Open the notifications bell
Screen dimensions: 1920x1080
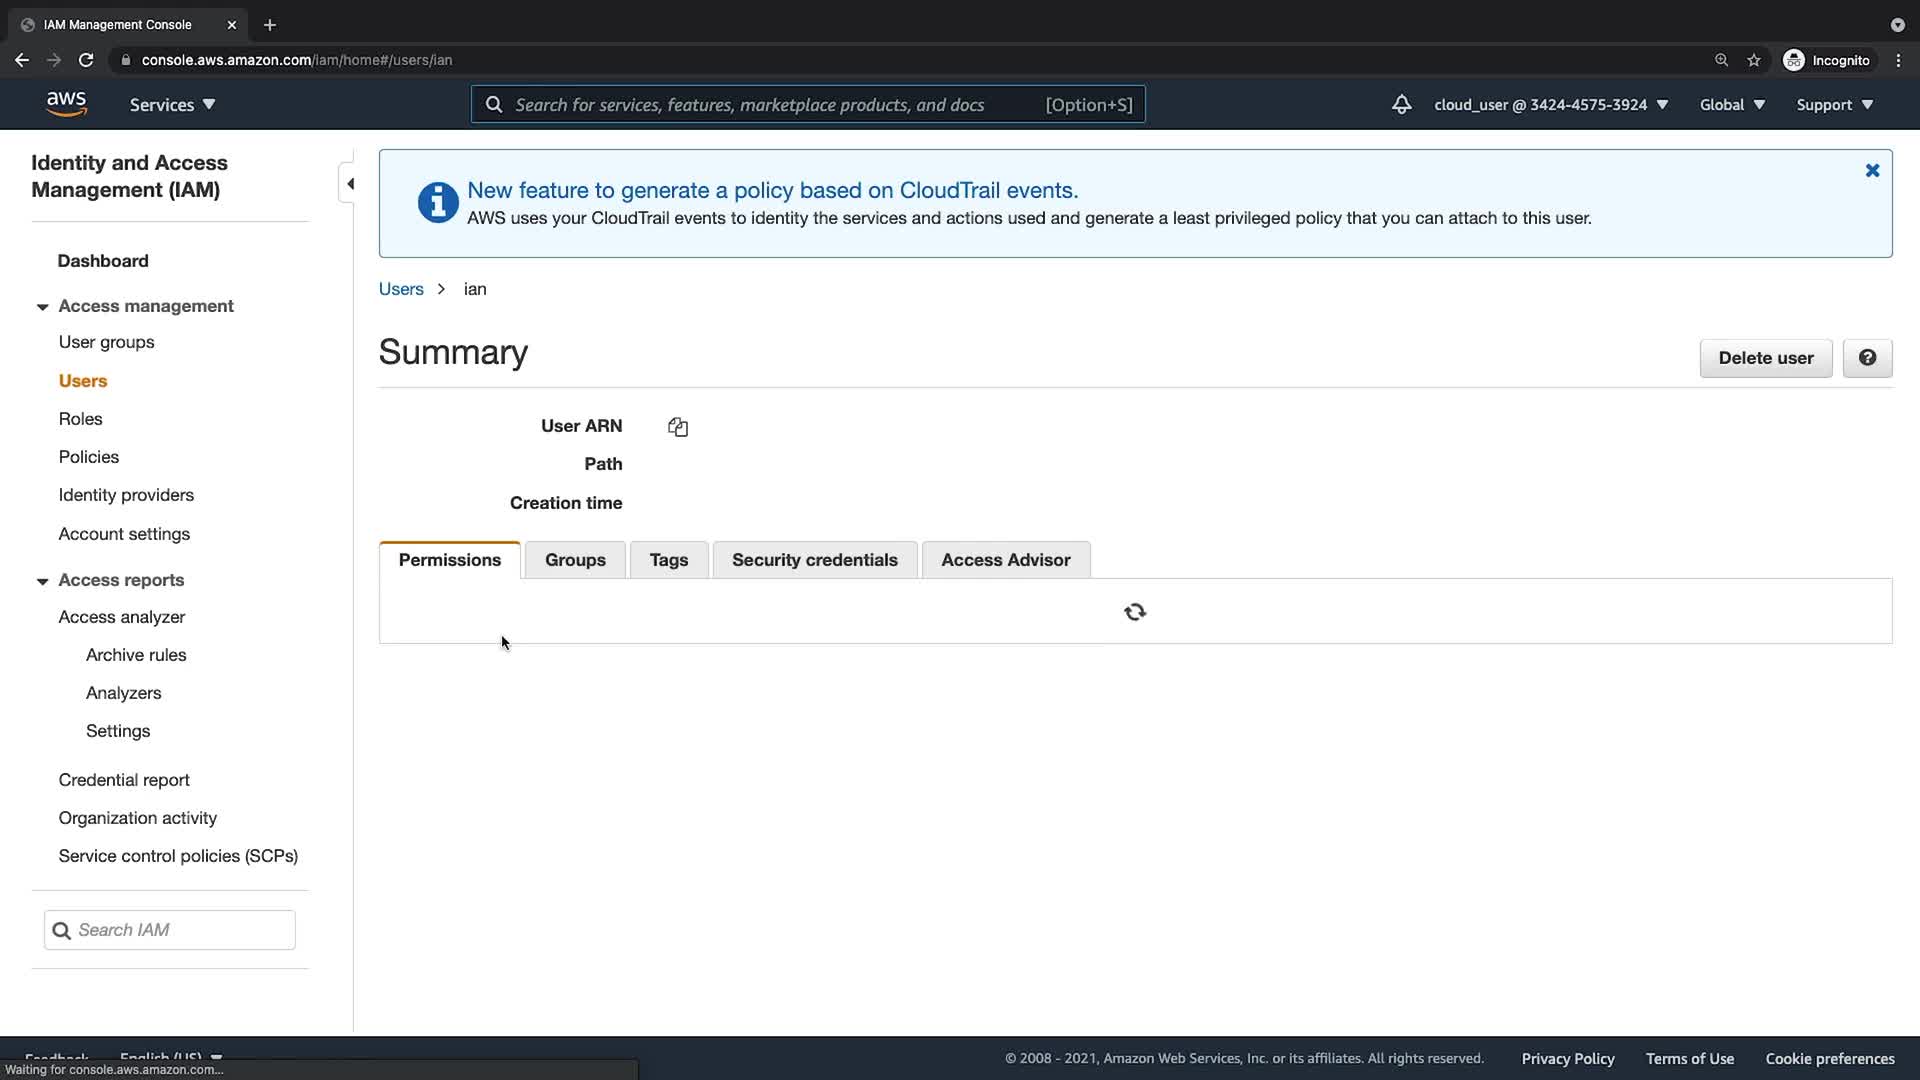click(x=1401, y=104)
